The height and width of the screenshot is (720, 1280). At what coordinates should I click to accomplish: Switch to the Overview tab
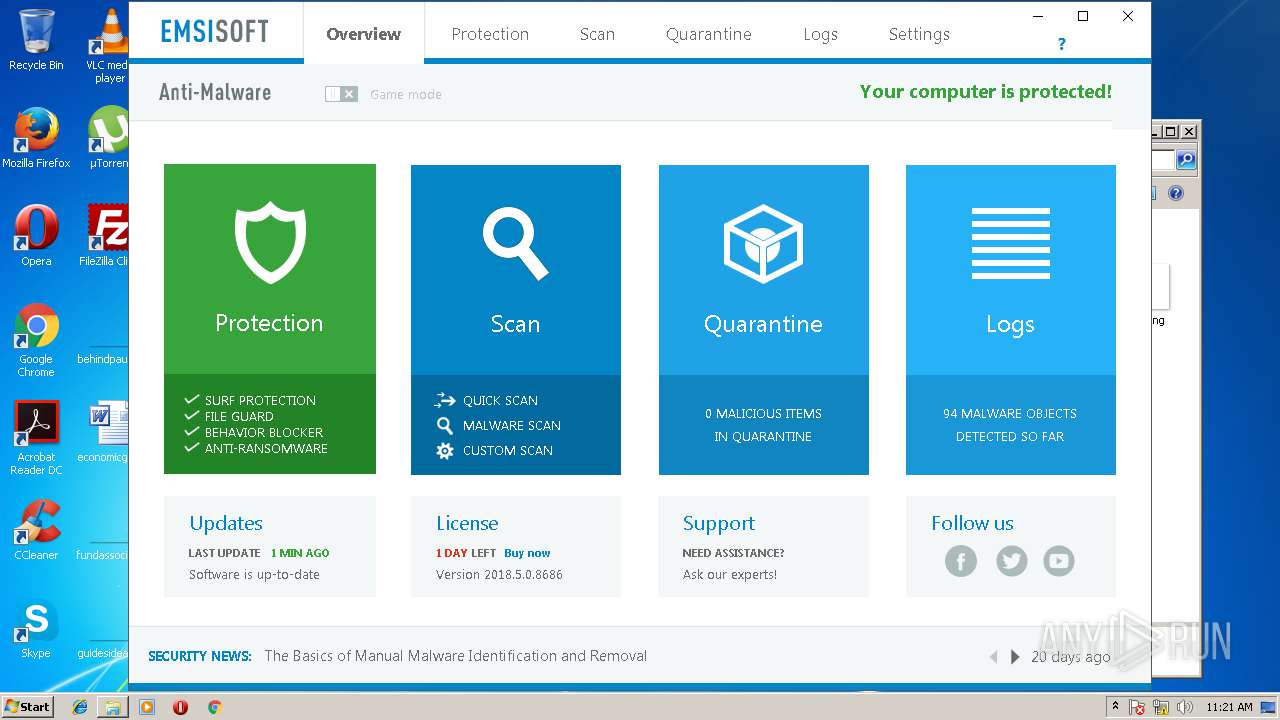click(364, 34)
